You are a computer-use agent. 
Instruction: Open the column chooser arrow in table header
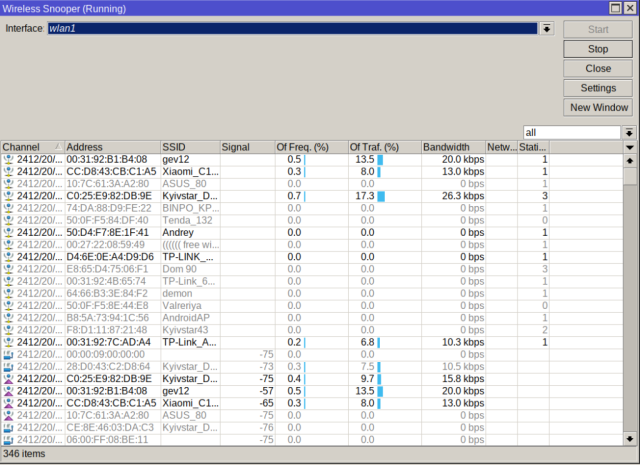[629, 147]
